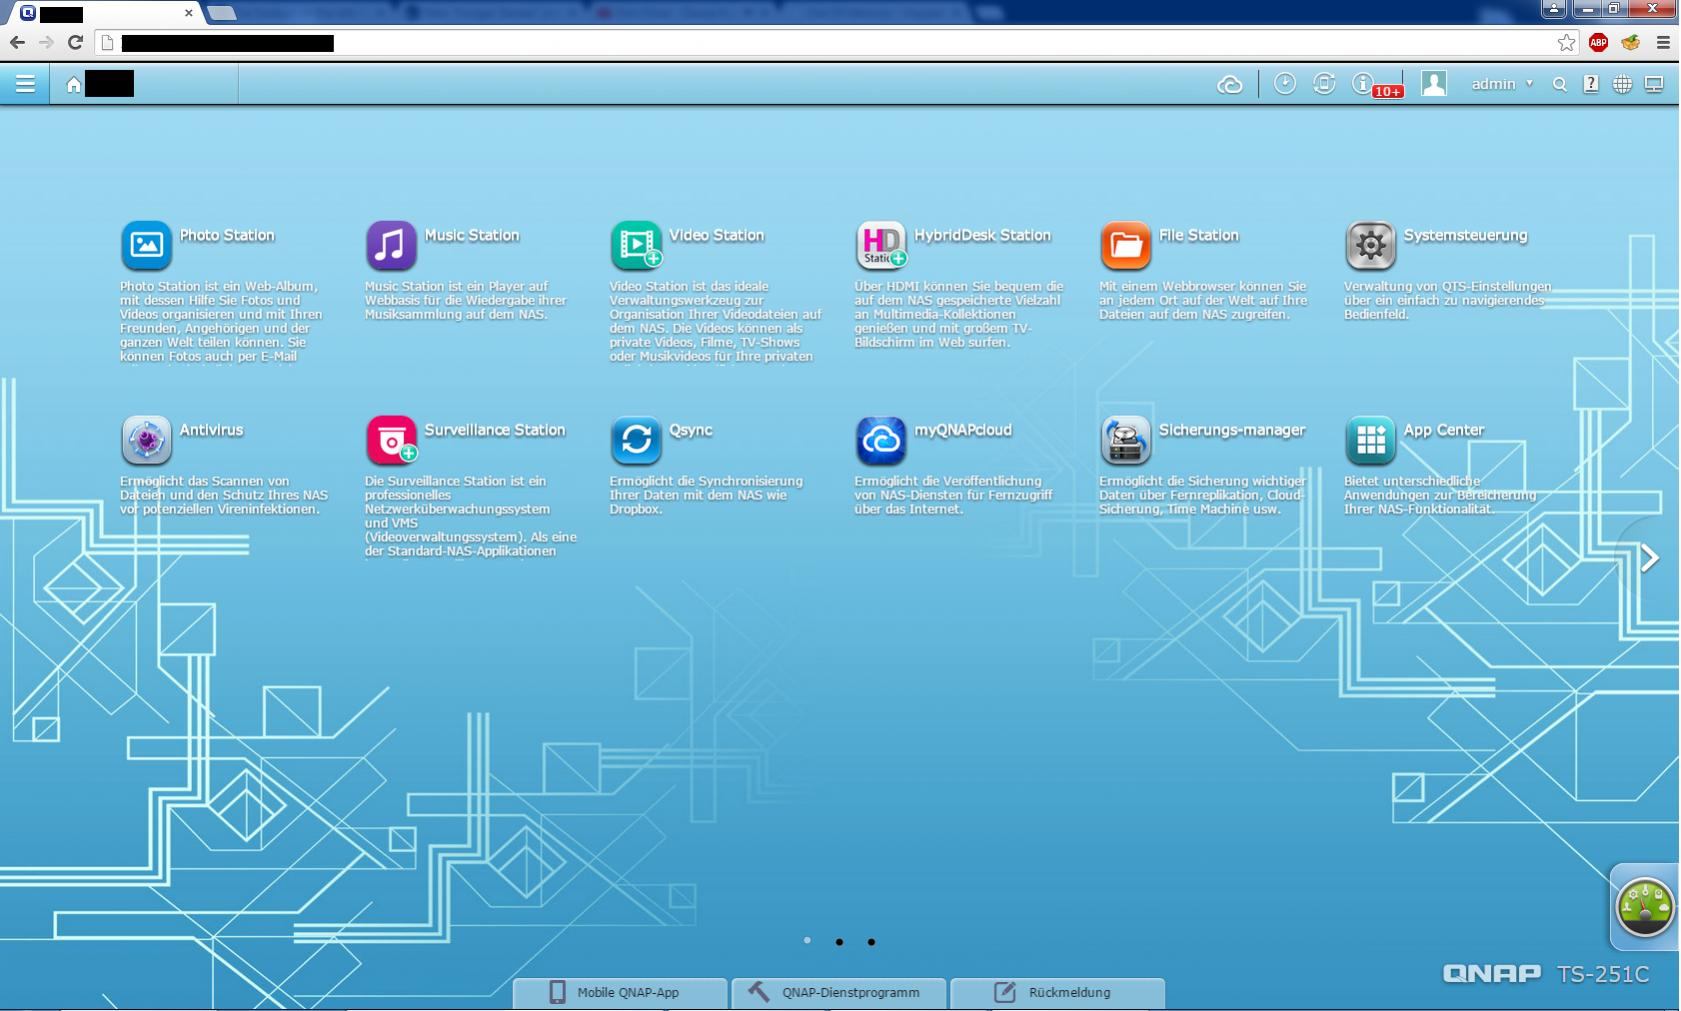Show background tasks clock icon
Screen dimensions: 1681x1011
[x=1285, y=84]
